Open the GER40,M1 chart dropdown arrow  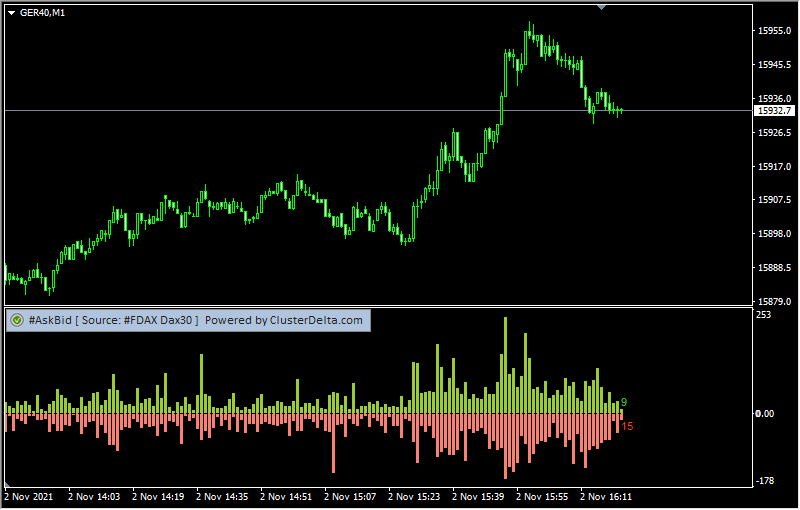tap(11, 12)
